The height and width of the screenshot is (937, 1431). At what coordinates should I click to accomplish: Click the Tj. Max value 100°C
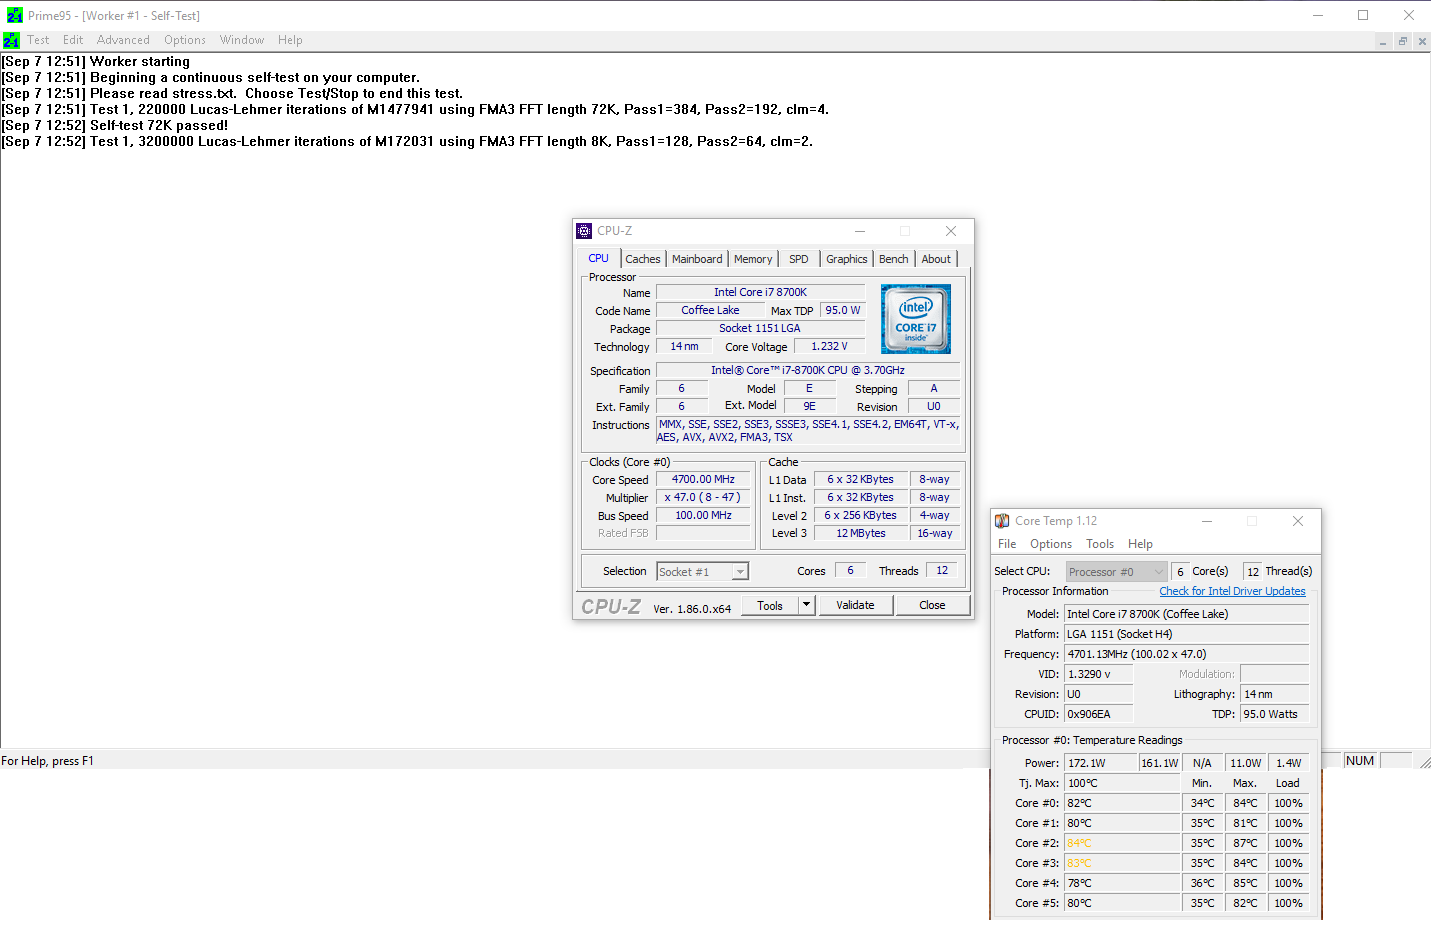tap(1122, 783)
